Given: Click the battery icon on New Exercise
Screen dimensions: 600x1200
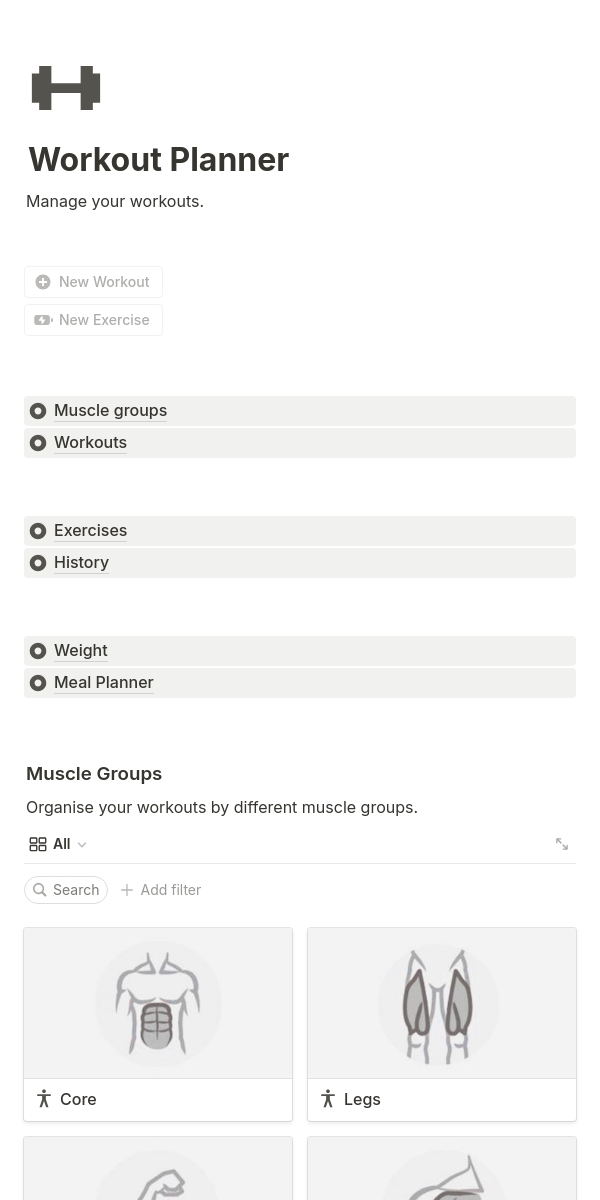Looking at the screenshot, I should point(43,320).
